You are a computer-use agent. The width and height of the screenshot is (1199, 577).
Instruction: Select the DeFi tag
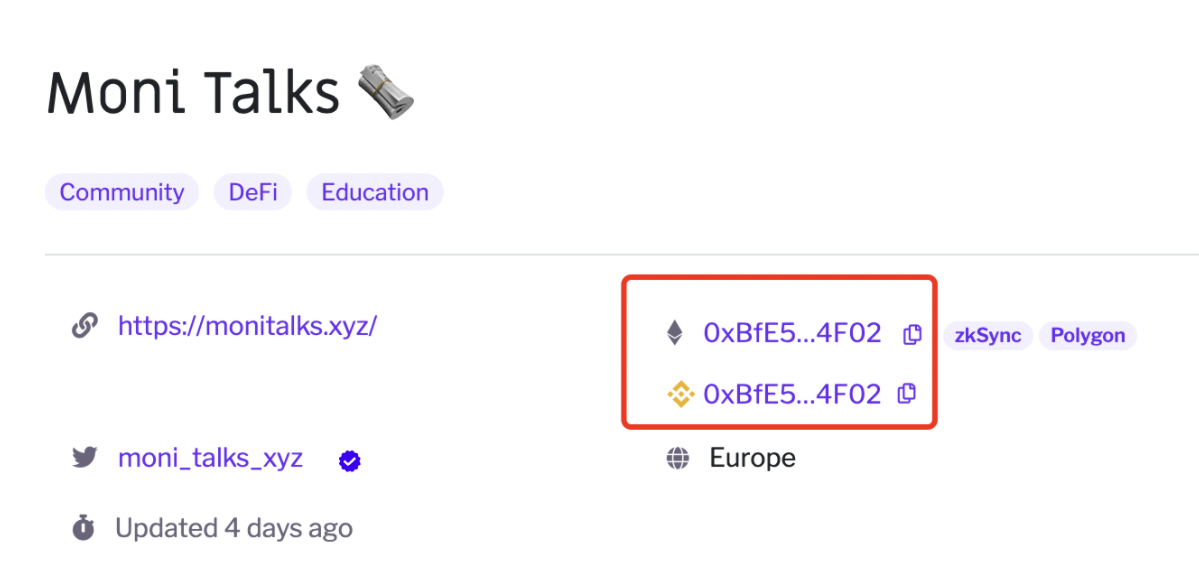253,192
